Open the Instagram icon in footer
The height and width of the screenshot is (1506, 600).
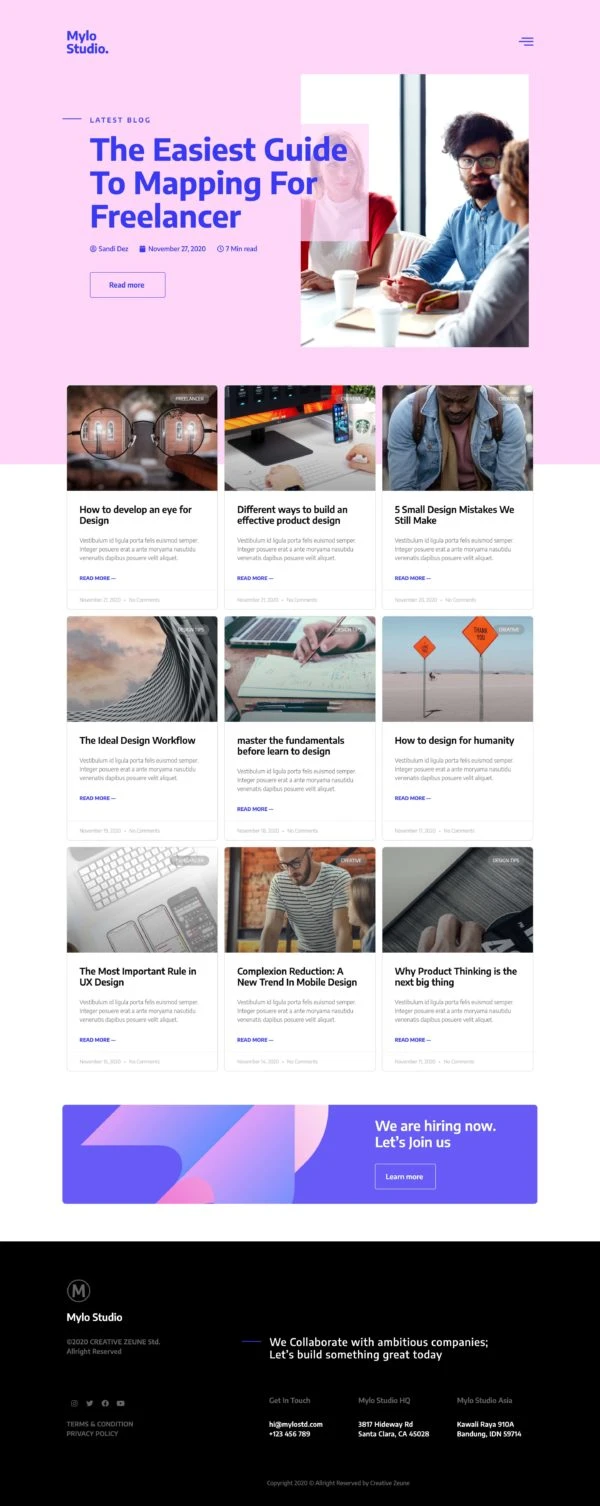coord(74,1403)
